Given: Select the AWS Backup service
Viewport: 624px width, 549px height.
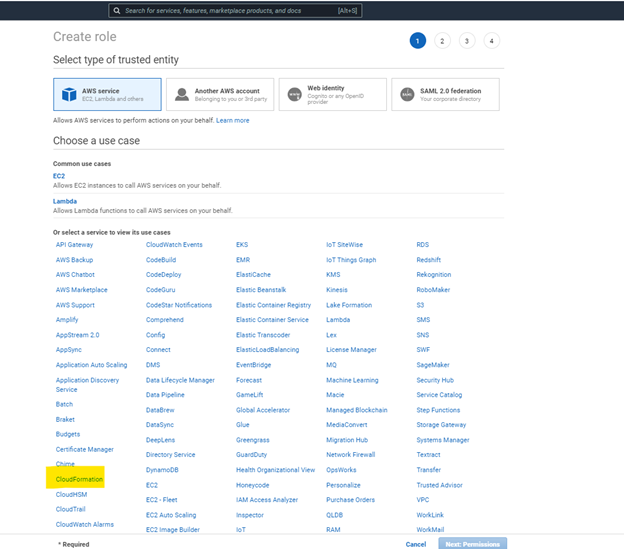Looking at the screenshot, I should [74, 260].
